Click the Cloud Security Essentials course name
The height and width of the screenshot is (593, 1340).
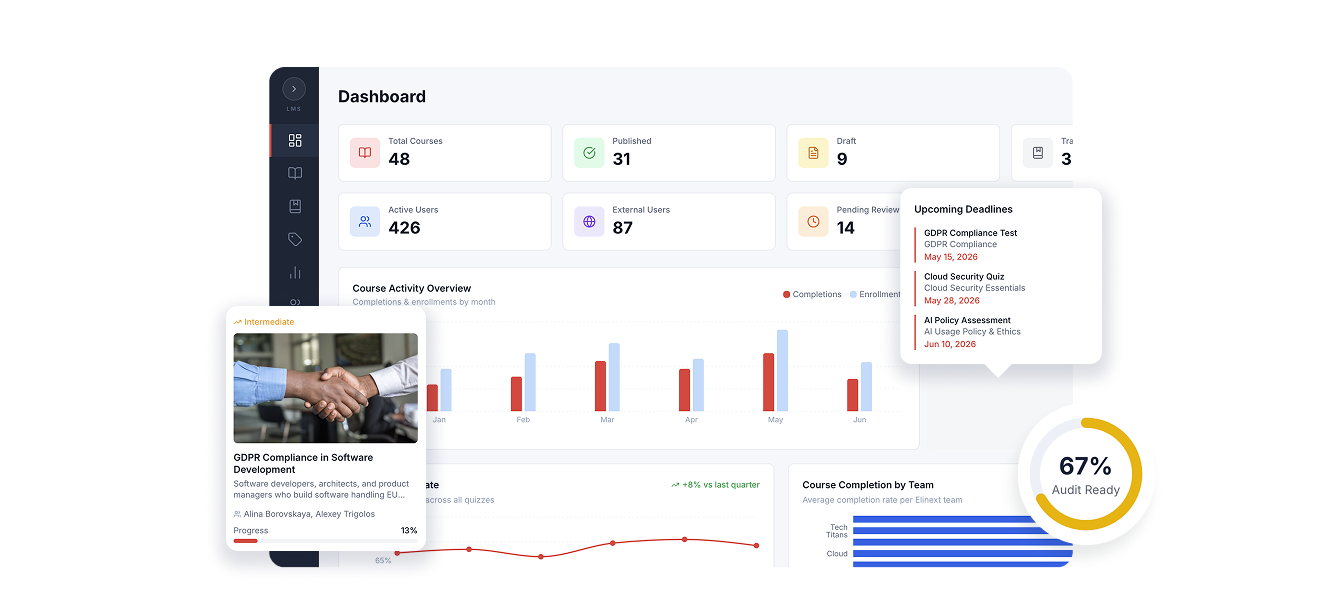coord(975,288)
